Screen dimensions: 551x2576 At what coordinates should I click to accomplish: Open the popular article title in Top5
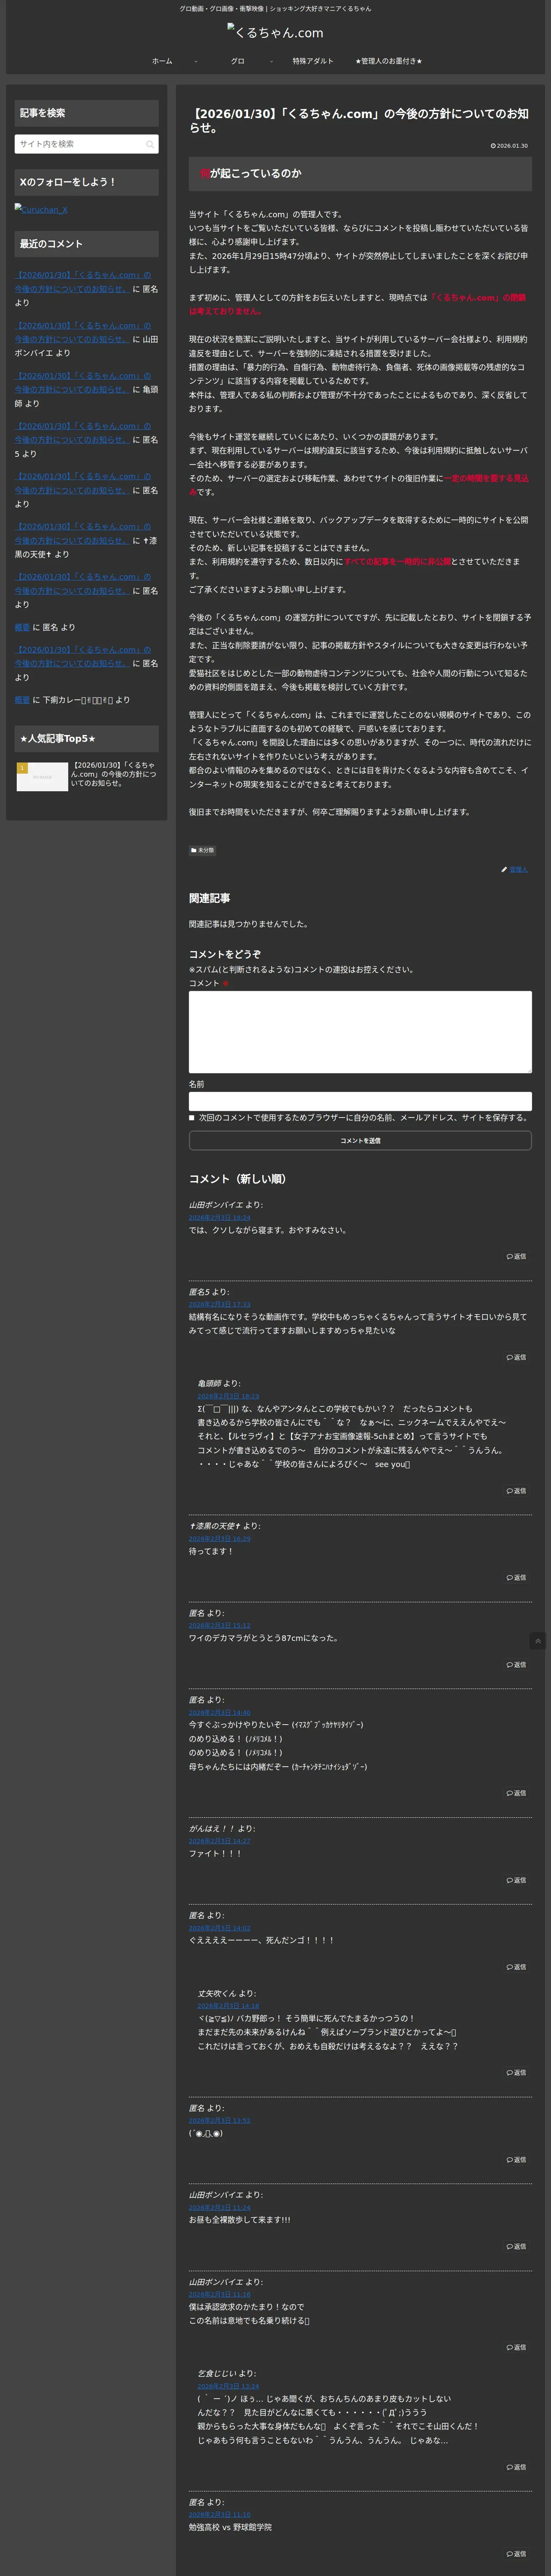tap(114, 774)
